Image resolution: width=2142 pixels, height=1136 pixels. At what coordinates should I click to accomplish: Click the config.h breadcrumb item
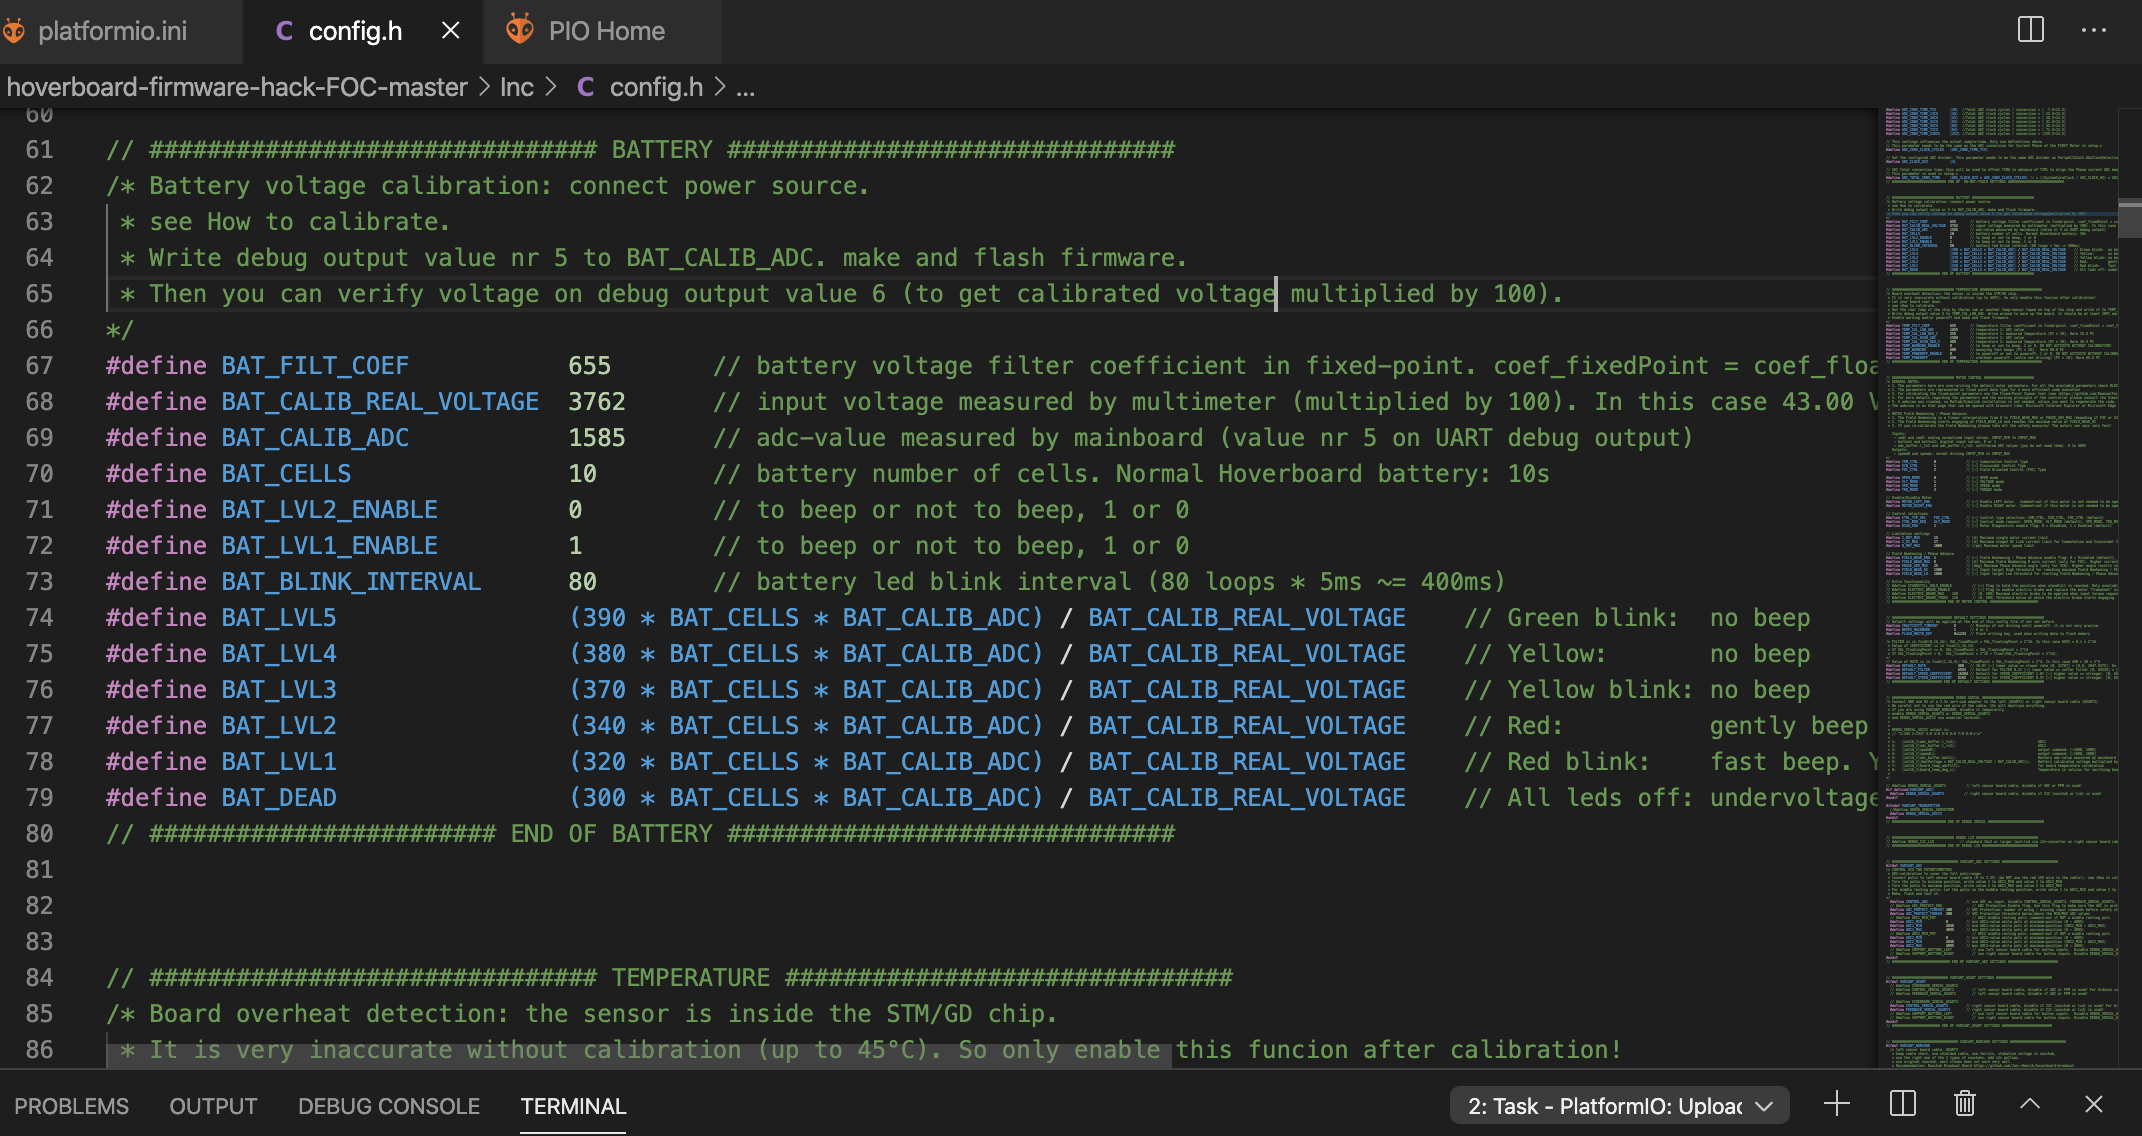(x=655, y=87)
